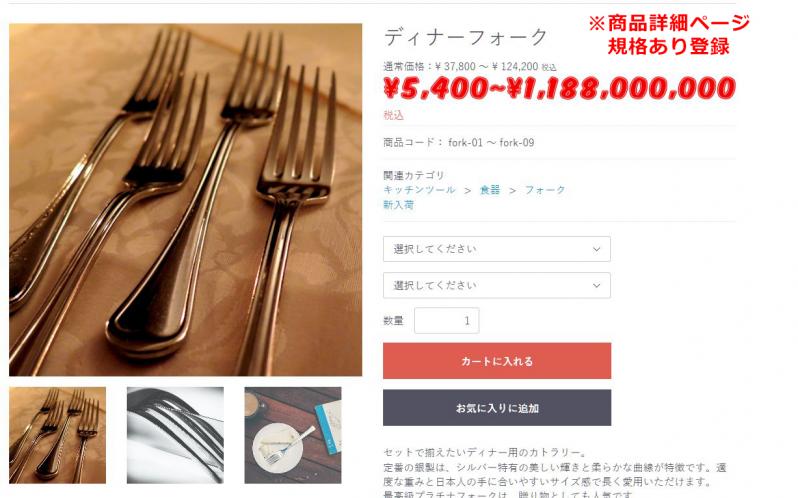Click the ディナーフォーク product title
798x498 pixels.
465,37
